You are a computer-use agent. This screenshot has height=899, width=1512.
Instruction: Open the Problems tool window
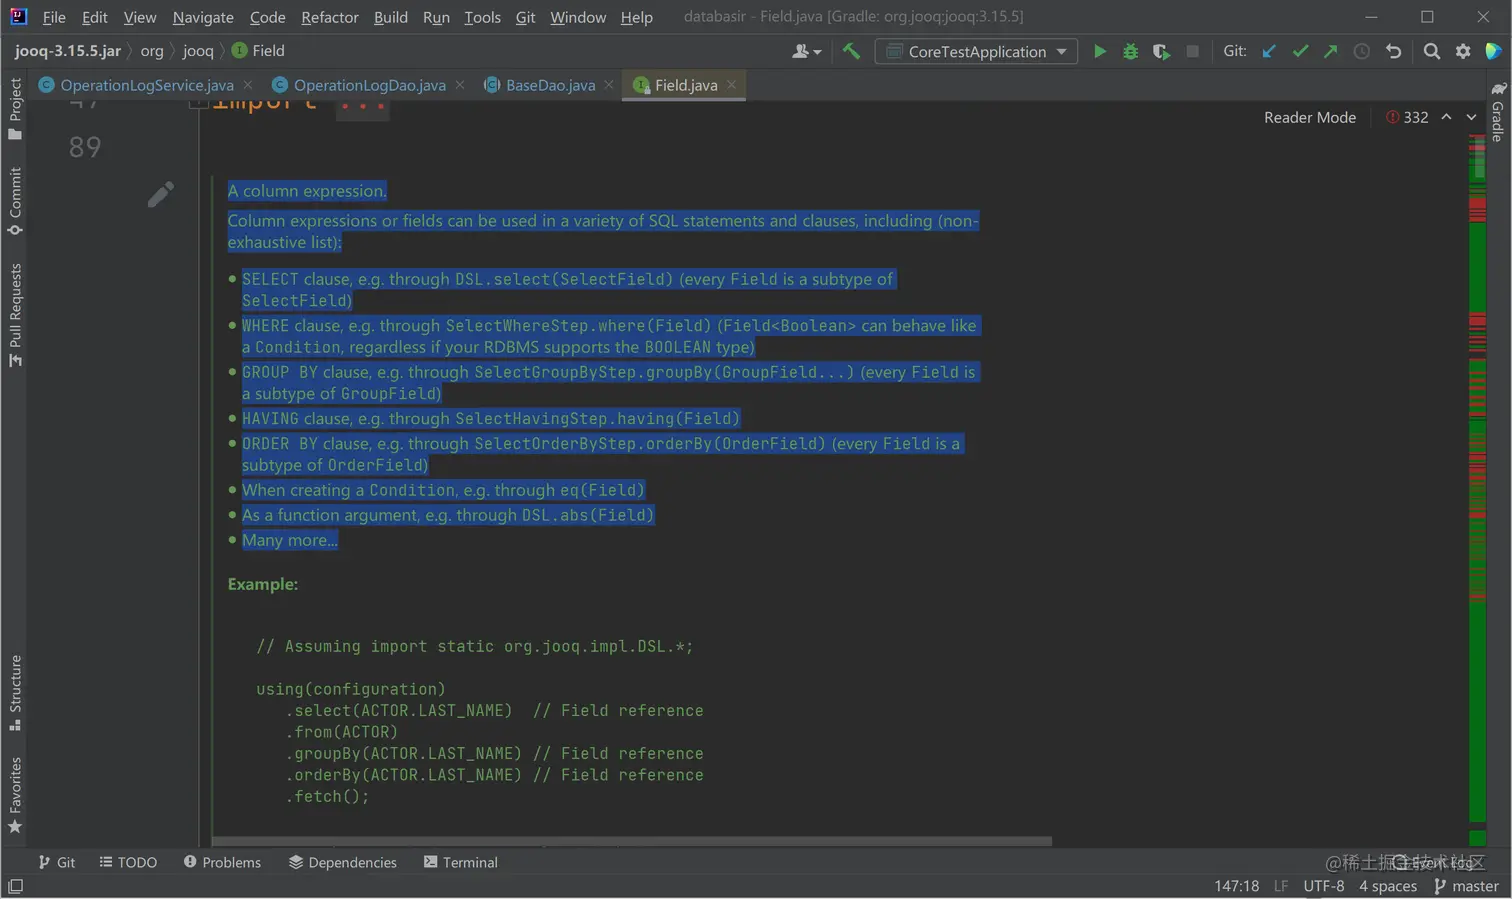tap(222, 862)
